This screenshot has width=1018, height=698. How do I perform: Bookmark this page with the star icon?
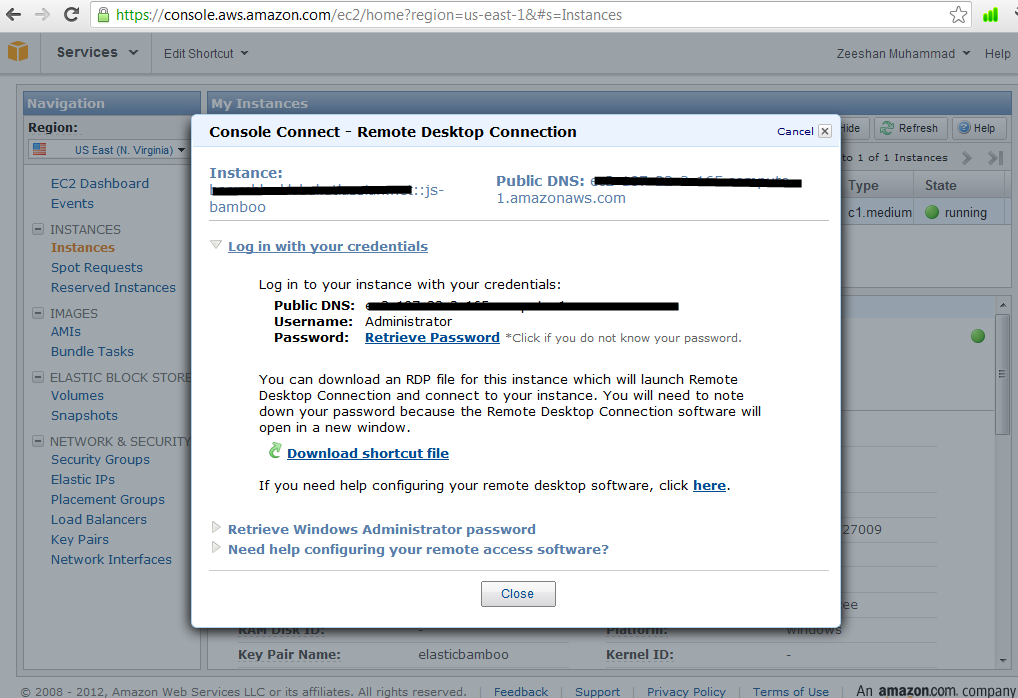958,15
